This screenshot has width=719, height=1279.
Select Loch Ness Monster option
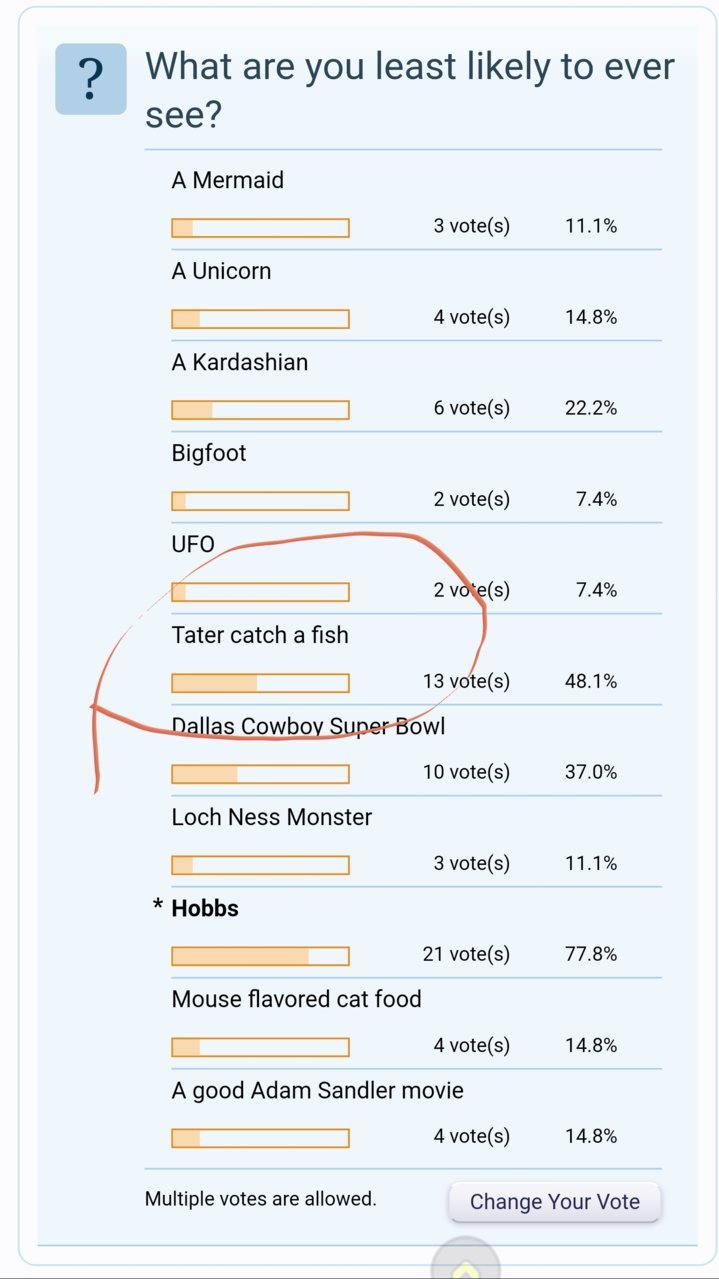coord(272,817)
